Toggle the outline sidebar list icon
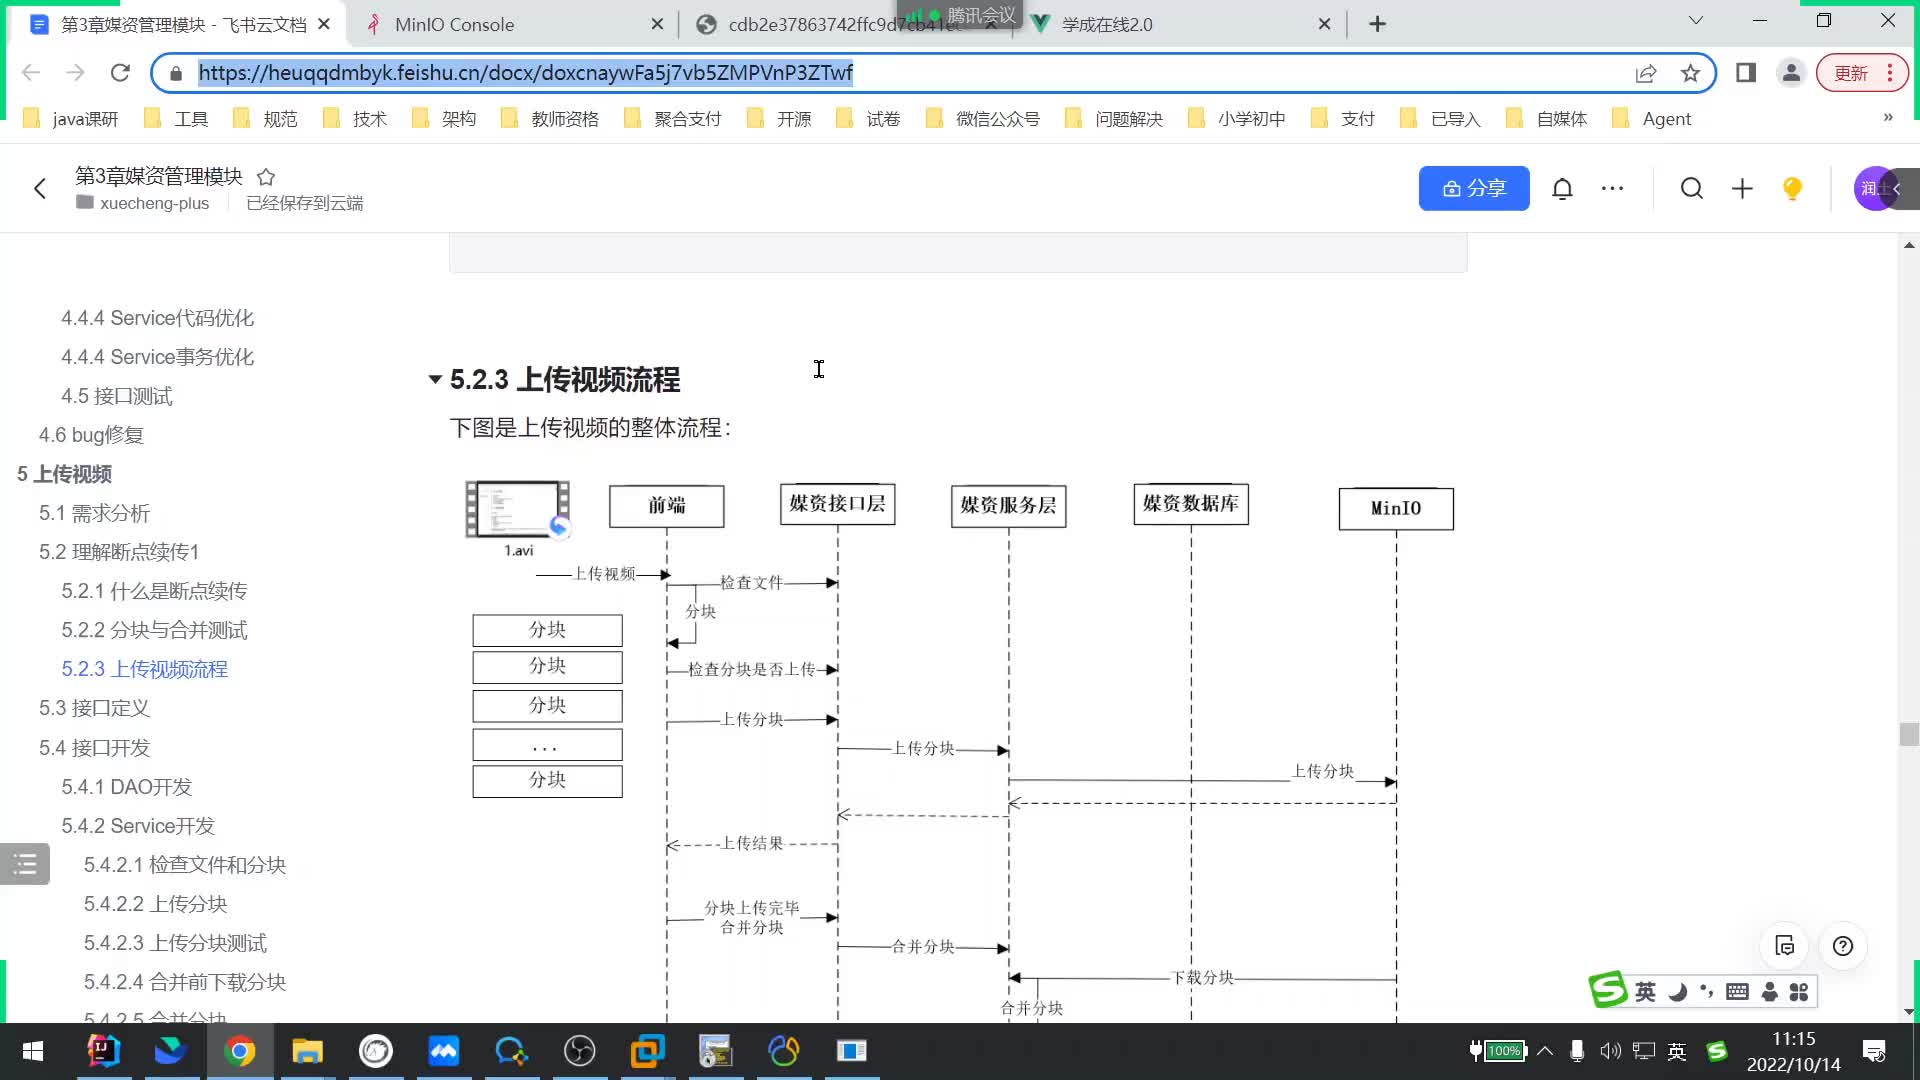 pos(25,864)
